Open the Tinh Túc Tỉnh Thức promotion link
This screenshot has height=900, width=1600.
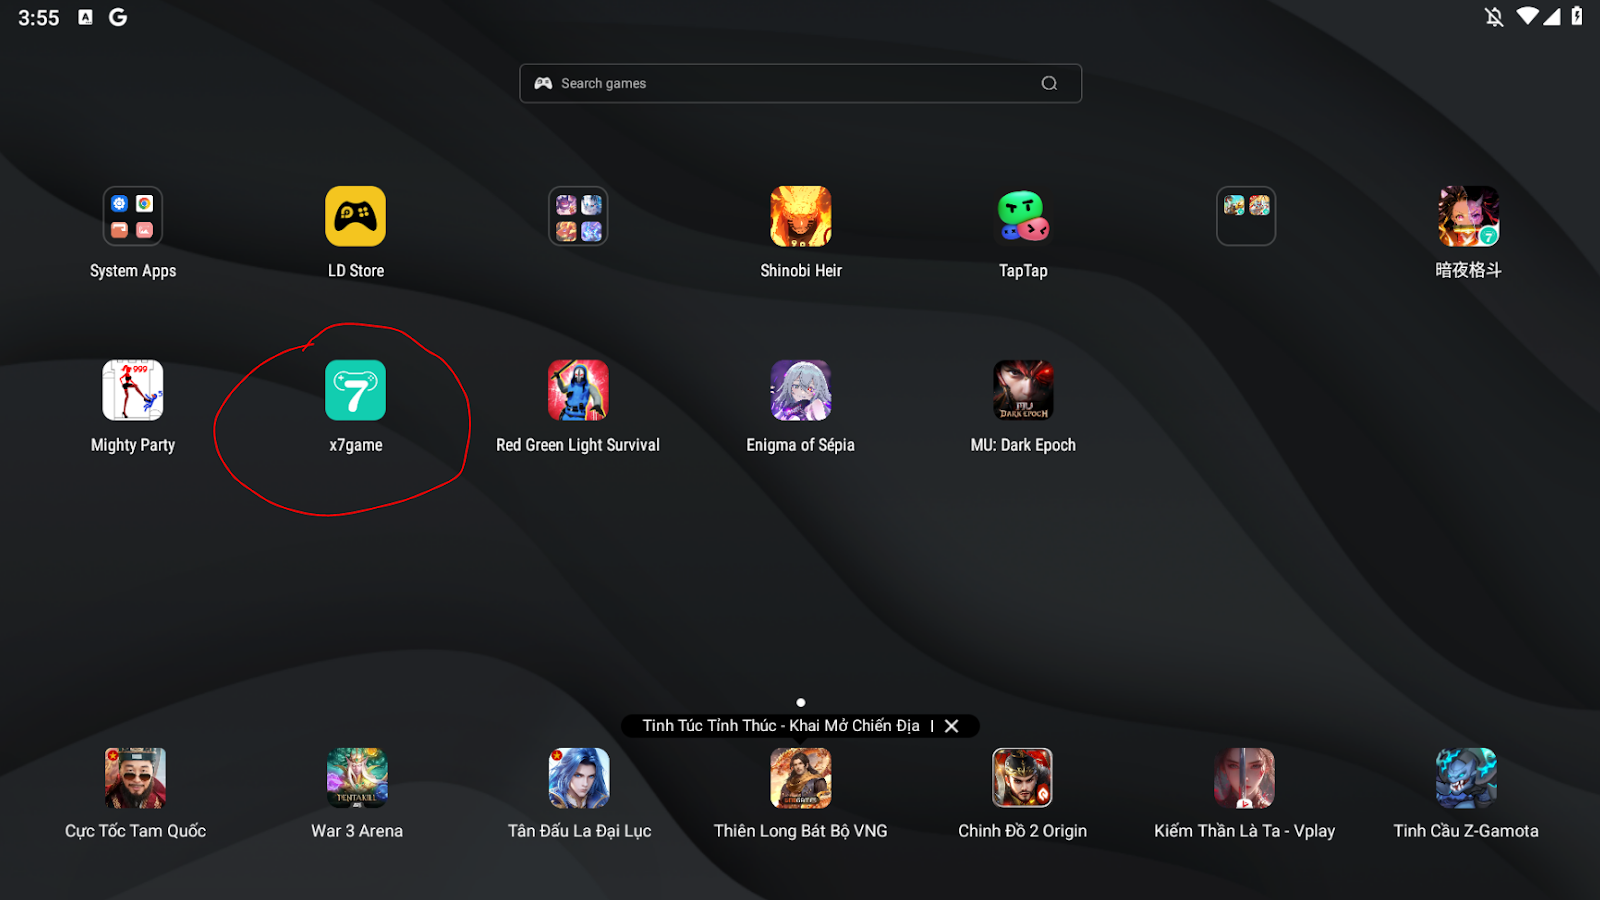point(781,726)
